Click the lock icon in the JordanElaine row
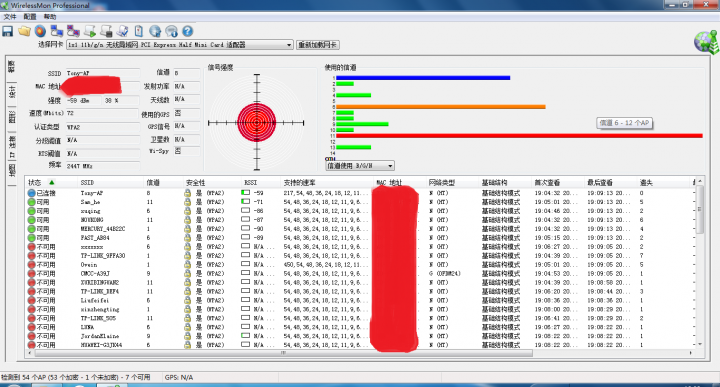This screenshot has width=720, height=387. pyautogui.click(x=187, y=336)
